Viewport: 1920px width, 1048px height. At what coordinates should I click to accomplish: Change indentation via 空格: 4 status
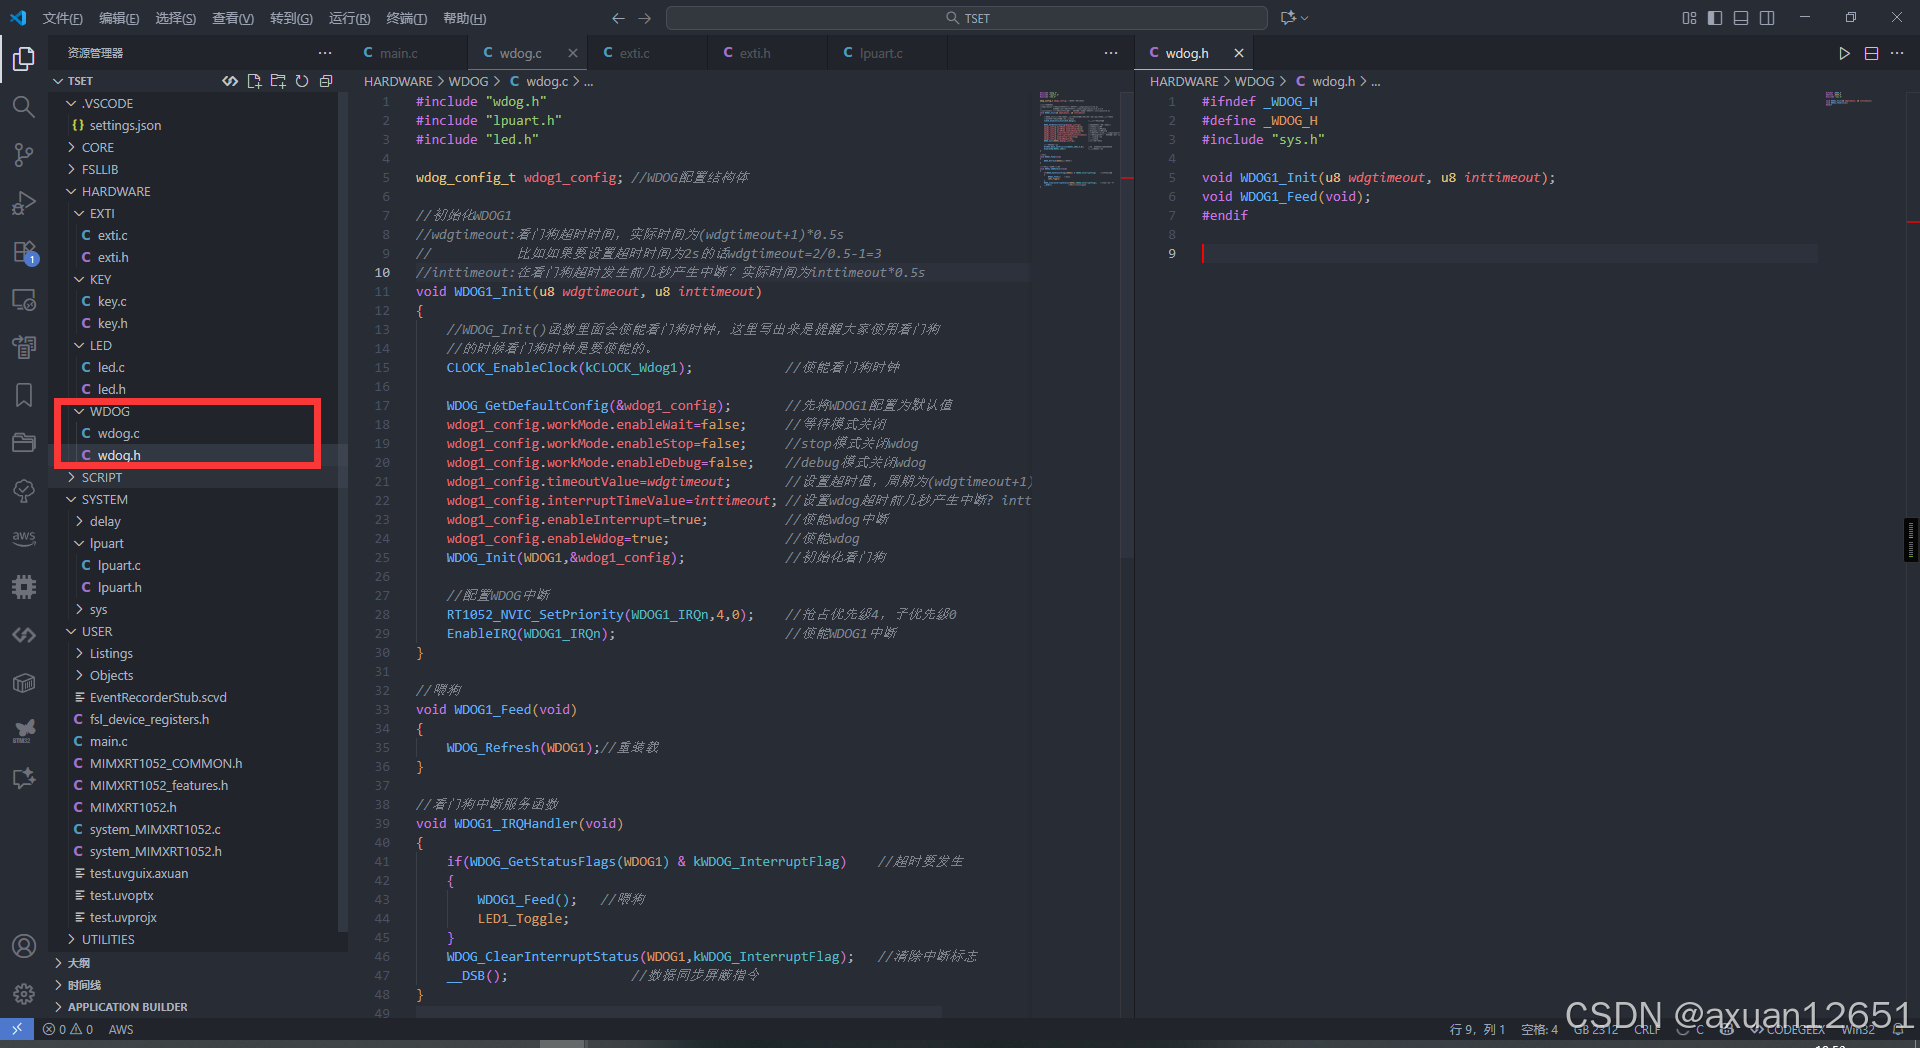1539,1029
